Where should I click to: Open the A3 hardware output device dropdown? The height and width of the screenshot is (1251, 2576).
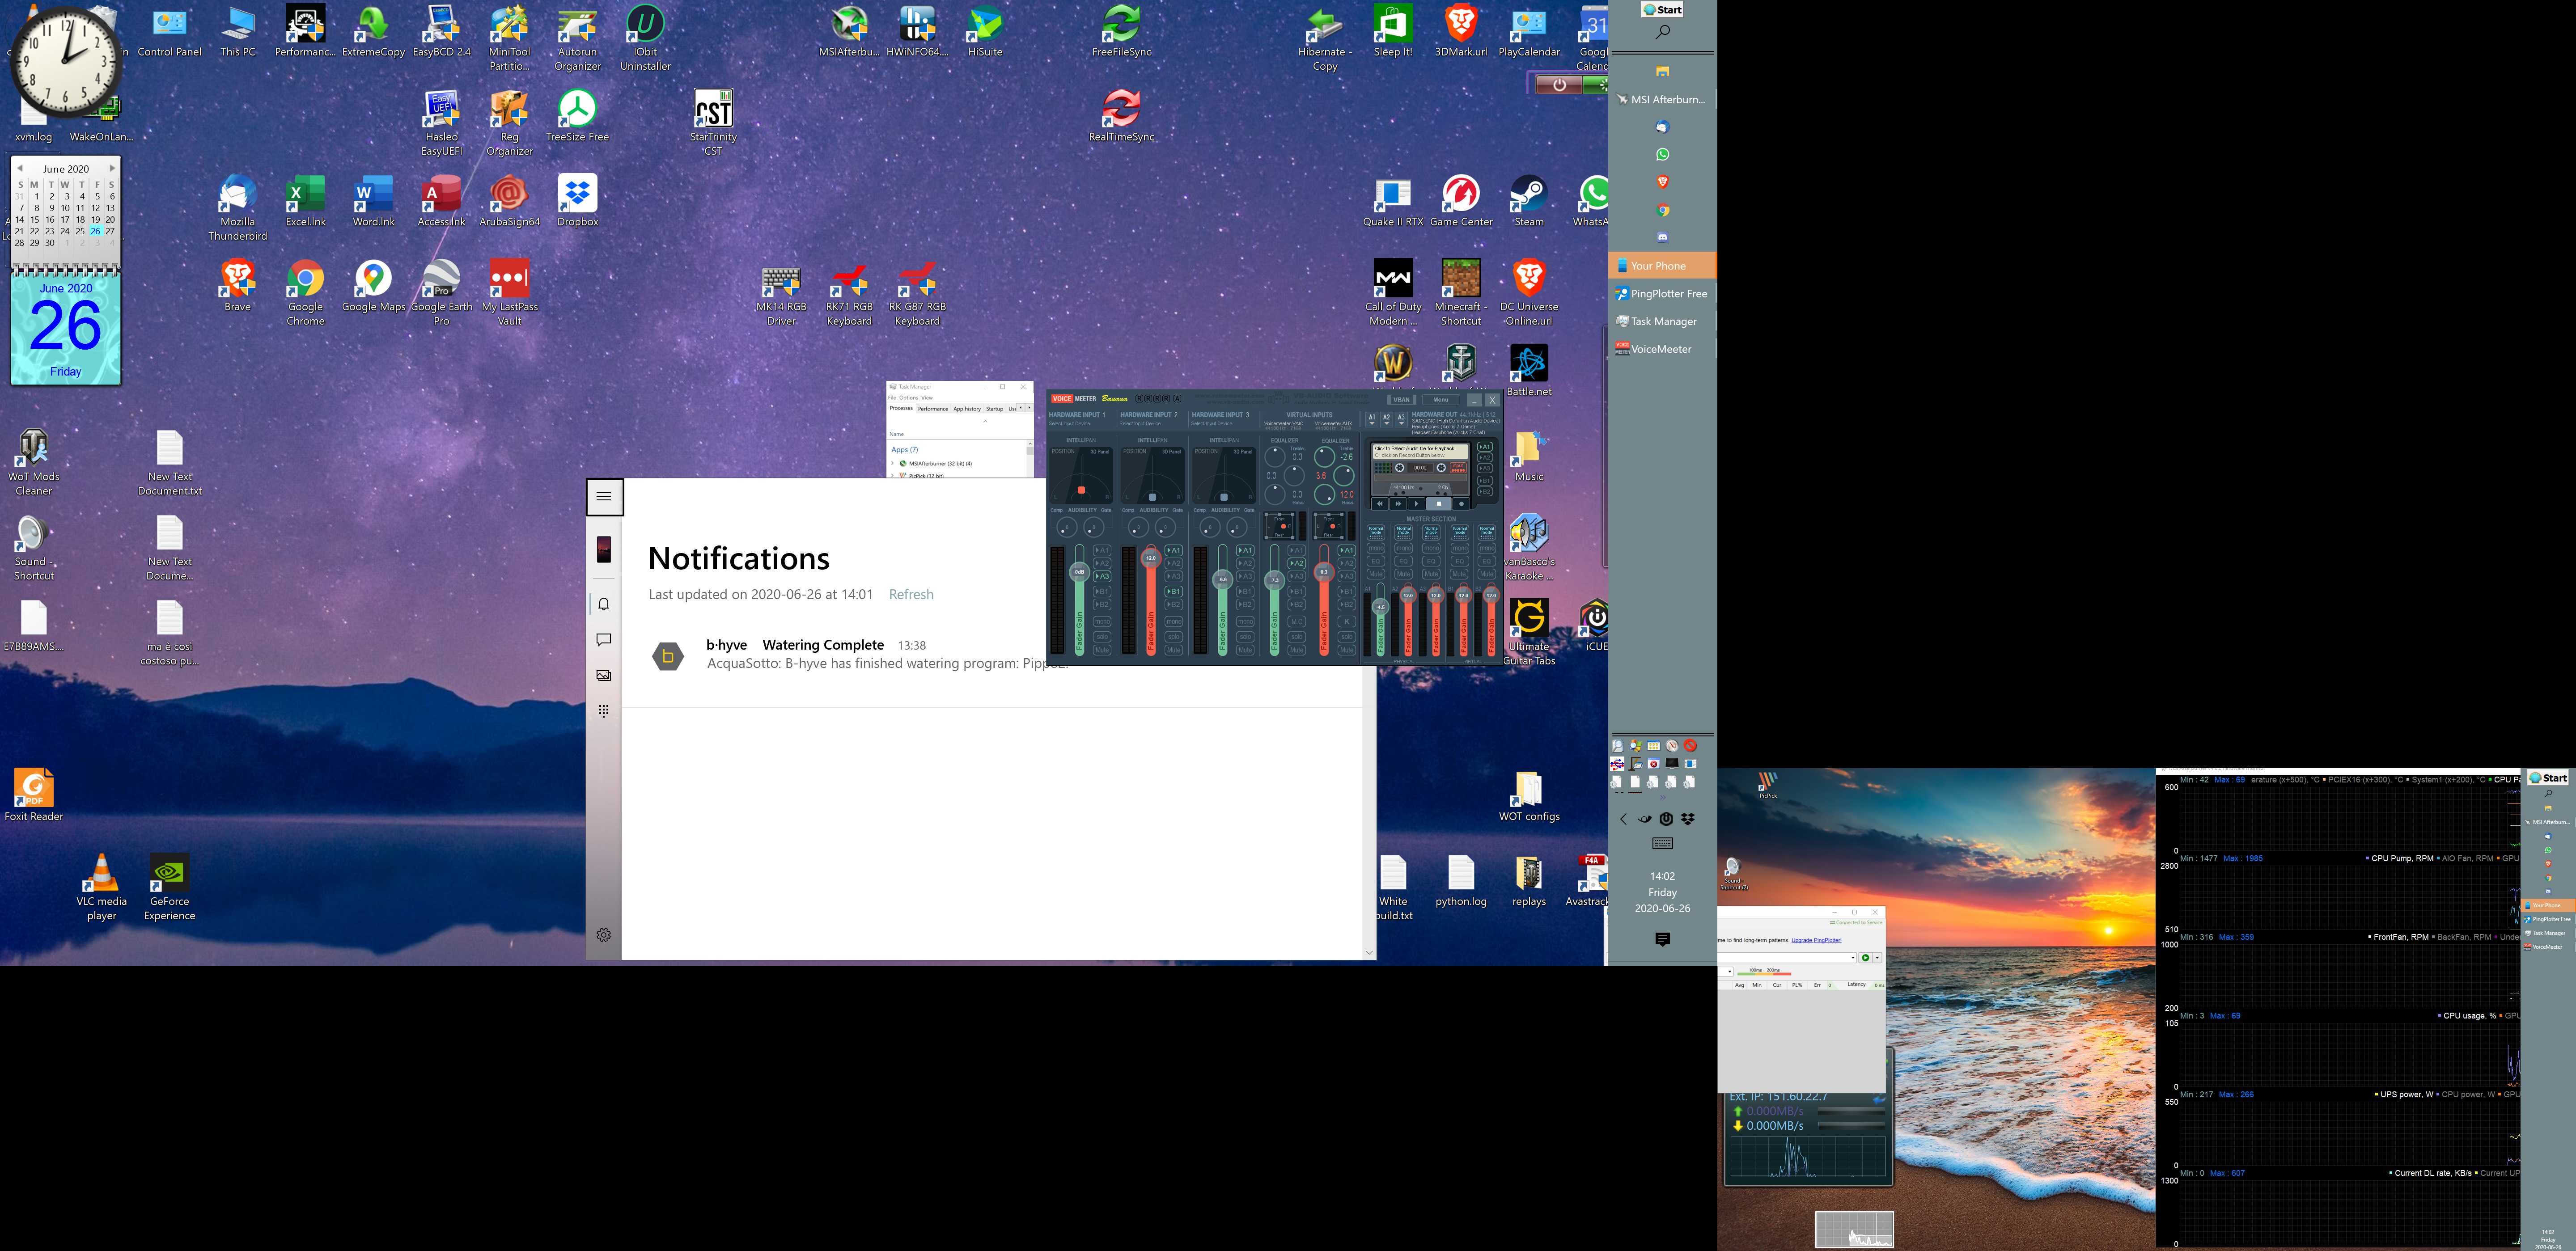(x=1401, y=419)
